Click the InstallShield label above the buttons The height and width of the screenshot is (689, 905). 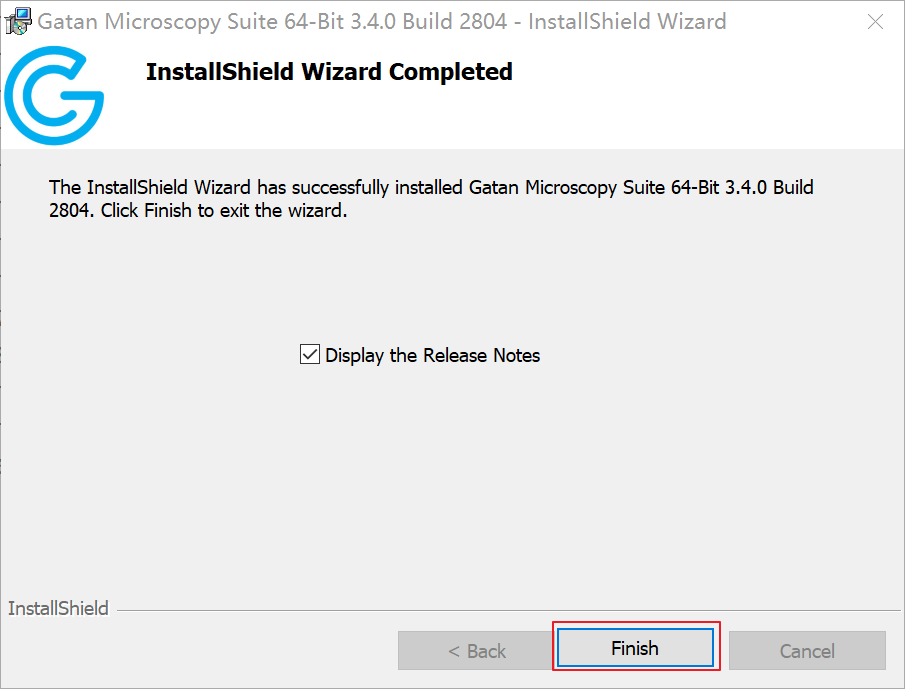click(58, 608)
